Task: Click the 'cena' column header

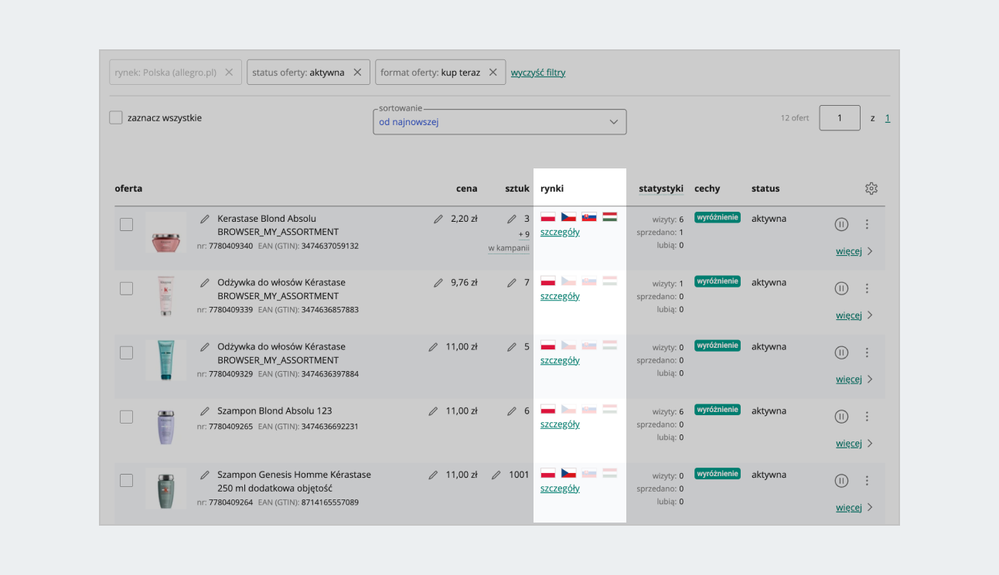Action: (x=466, y=188)
